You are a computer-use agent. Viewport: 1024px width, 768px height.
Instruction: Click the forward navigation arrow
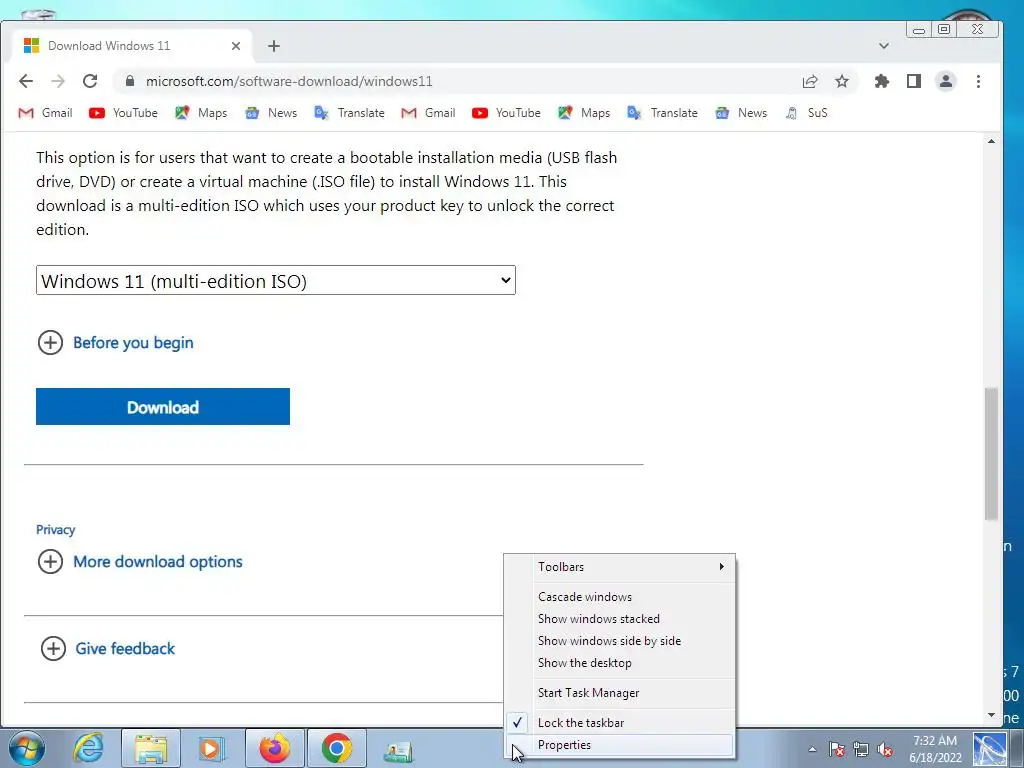[58, 81]
